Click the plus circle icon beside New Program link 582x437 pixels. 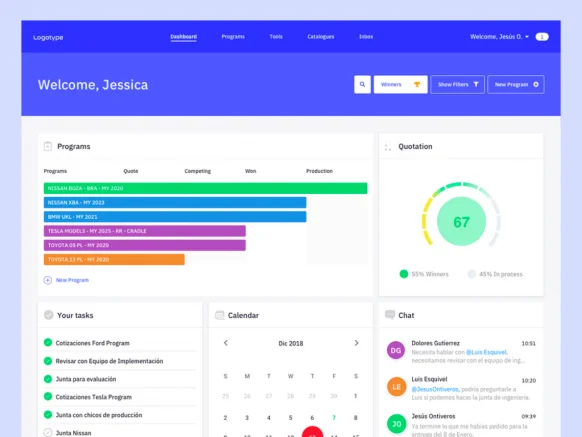coord(48,280)
